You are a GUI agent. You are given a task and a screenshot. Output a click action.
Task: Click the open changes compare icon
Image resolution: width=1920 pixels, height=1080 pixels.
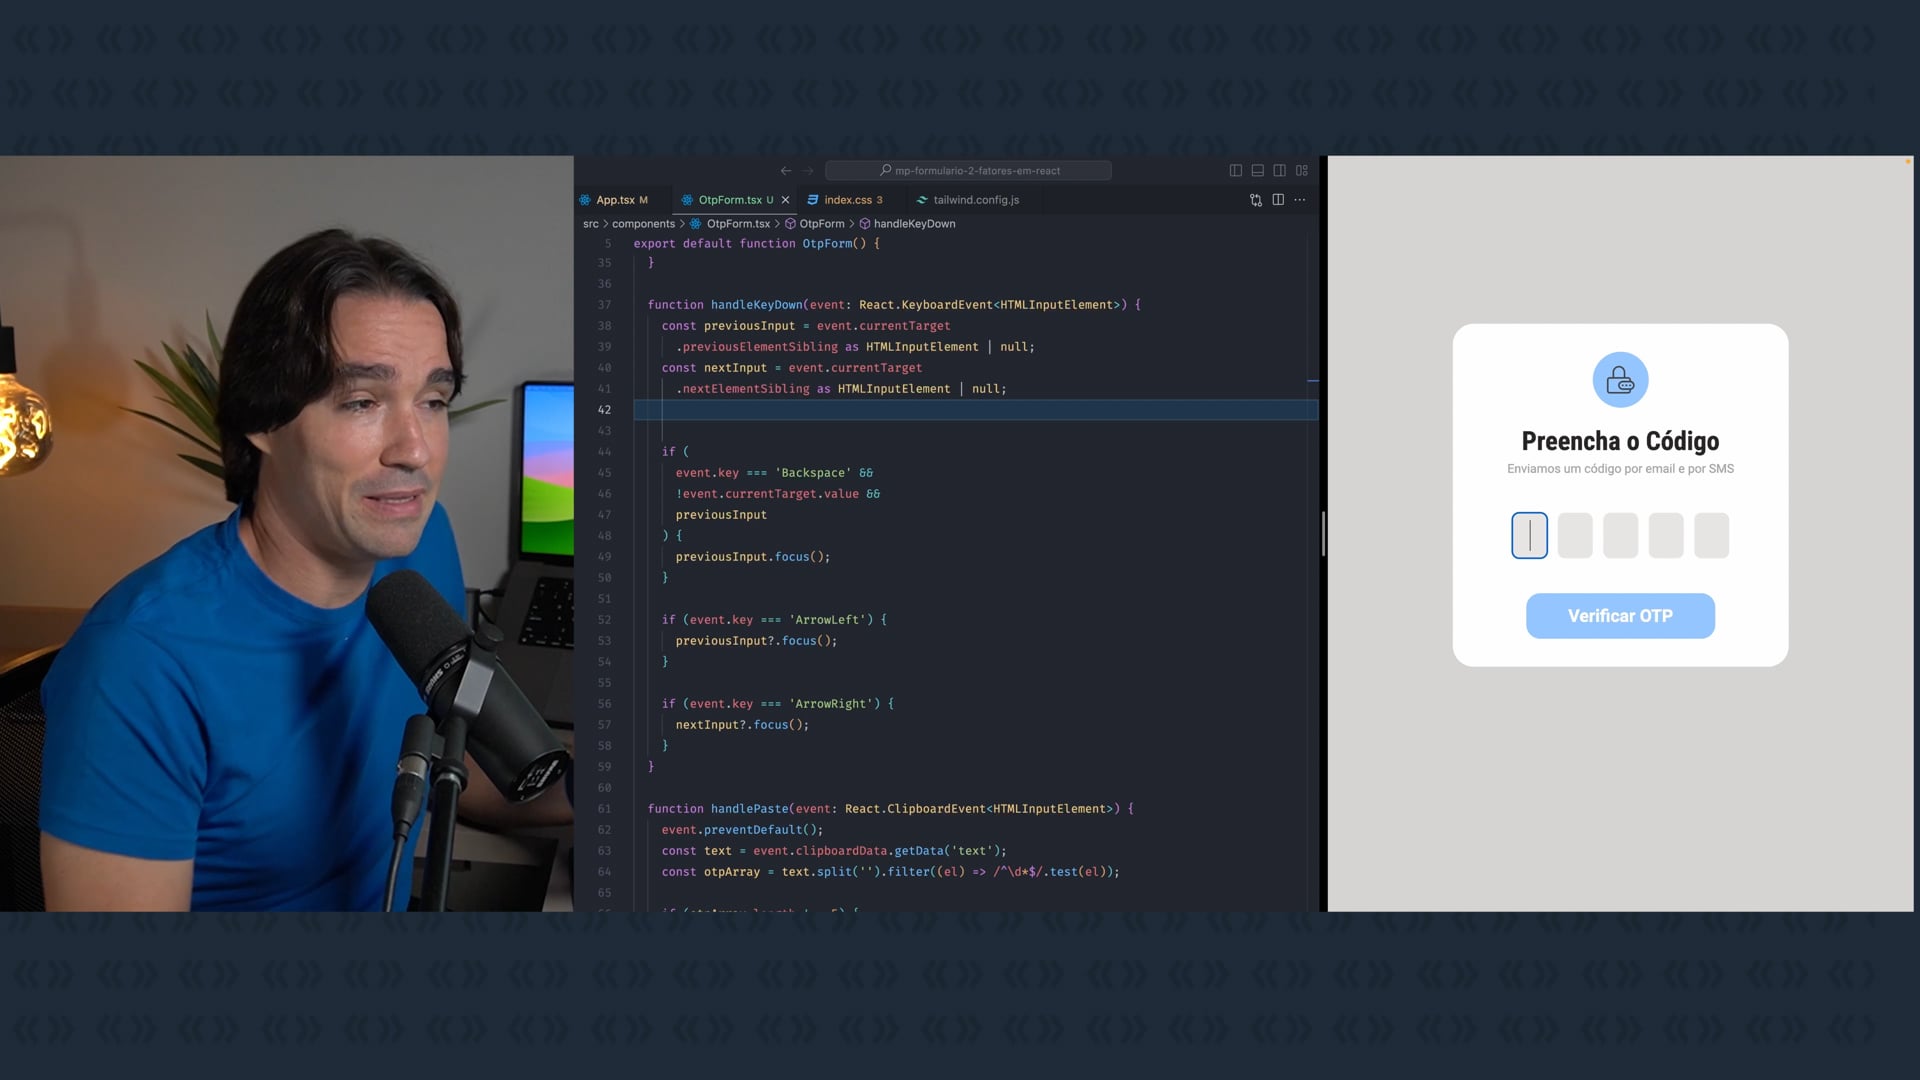coord(1256,200)
